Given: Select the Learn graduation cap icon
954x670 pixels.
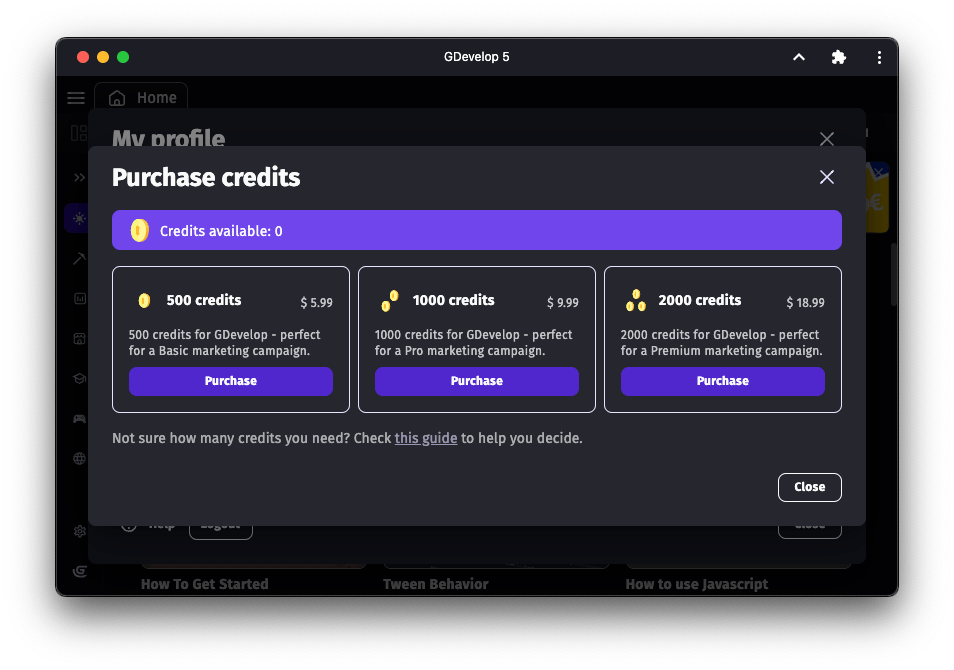Looking at the screenshot, I should (79, 378).
